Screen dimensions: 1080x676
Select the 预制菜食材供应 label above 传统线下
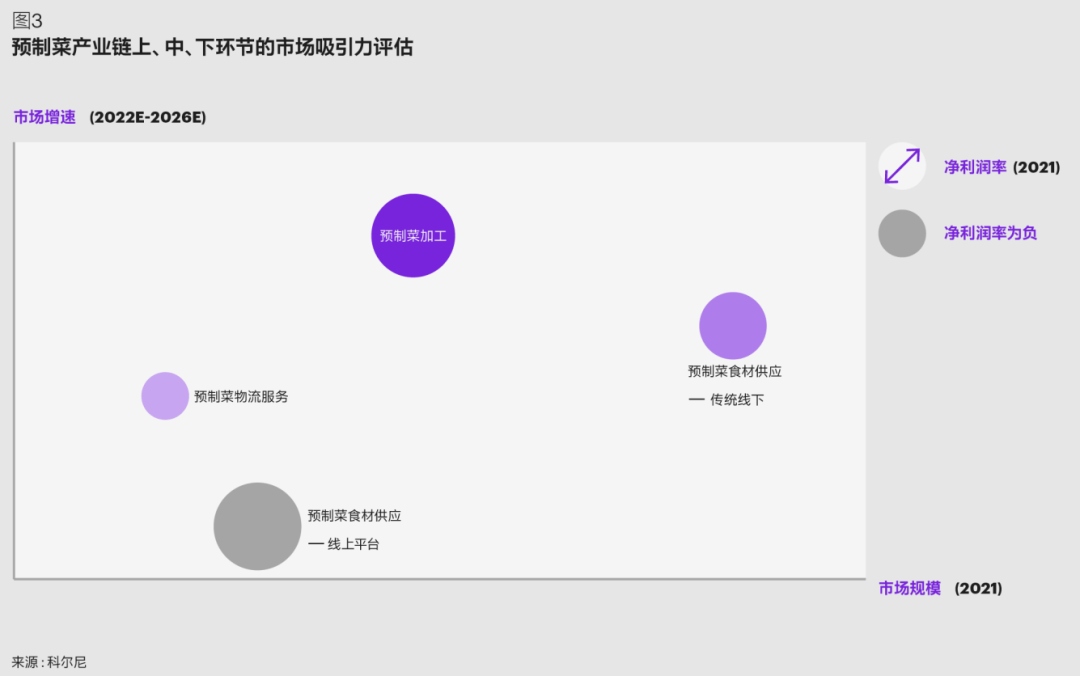pos(734,371)
